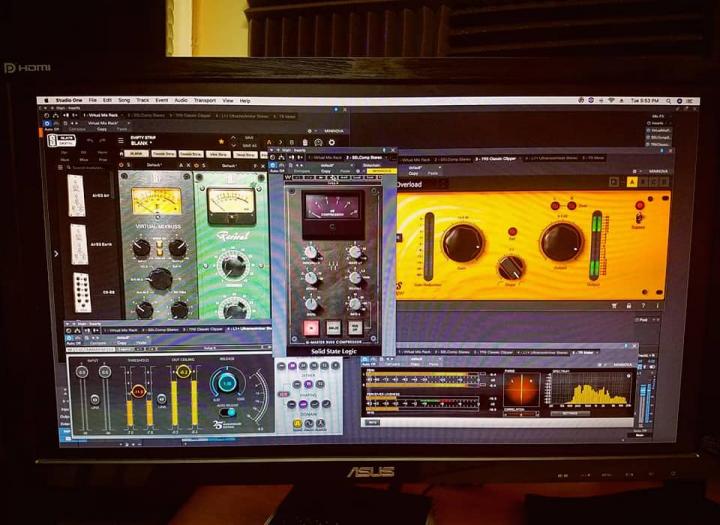
Task: Open the BLANK preset name dropdown
Action: coord(141,143)
